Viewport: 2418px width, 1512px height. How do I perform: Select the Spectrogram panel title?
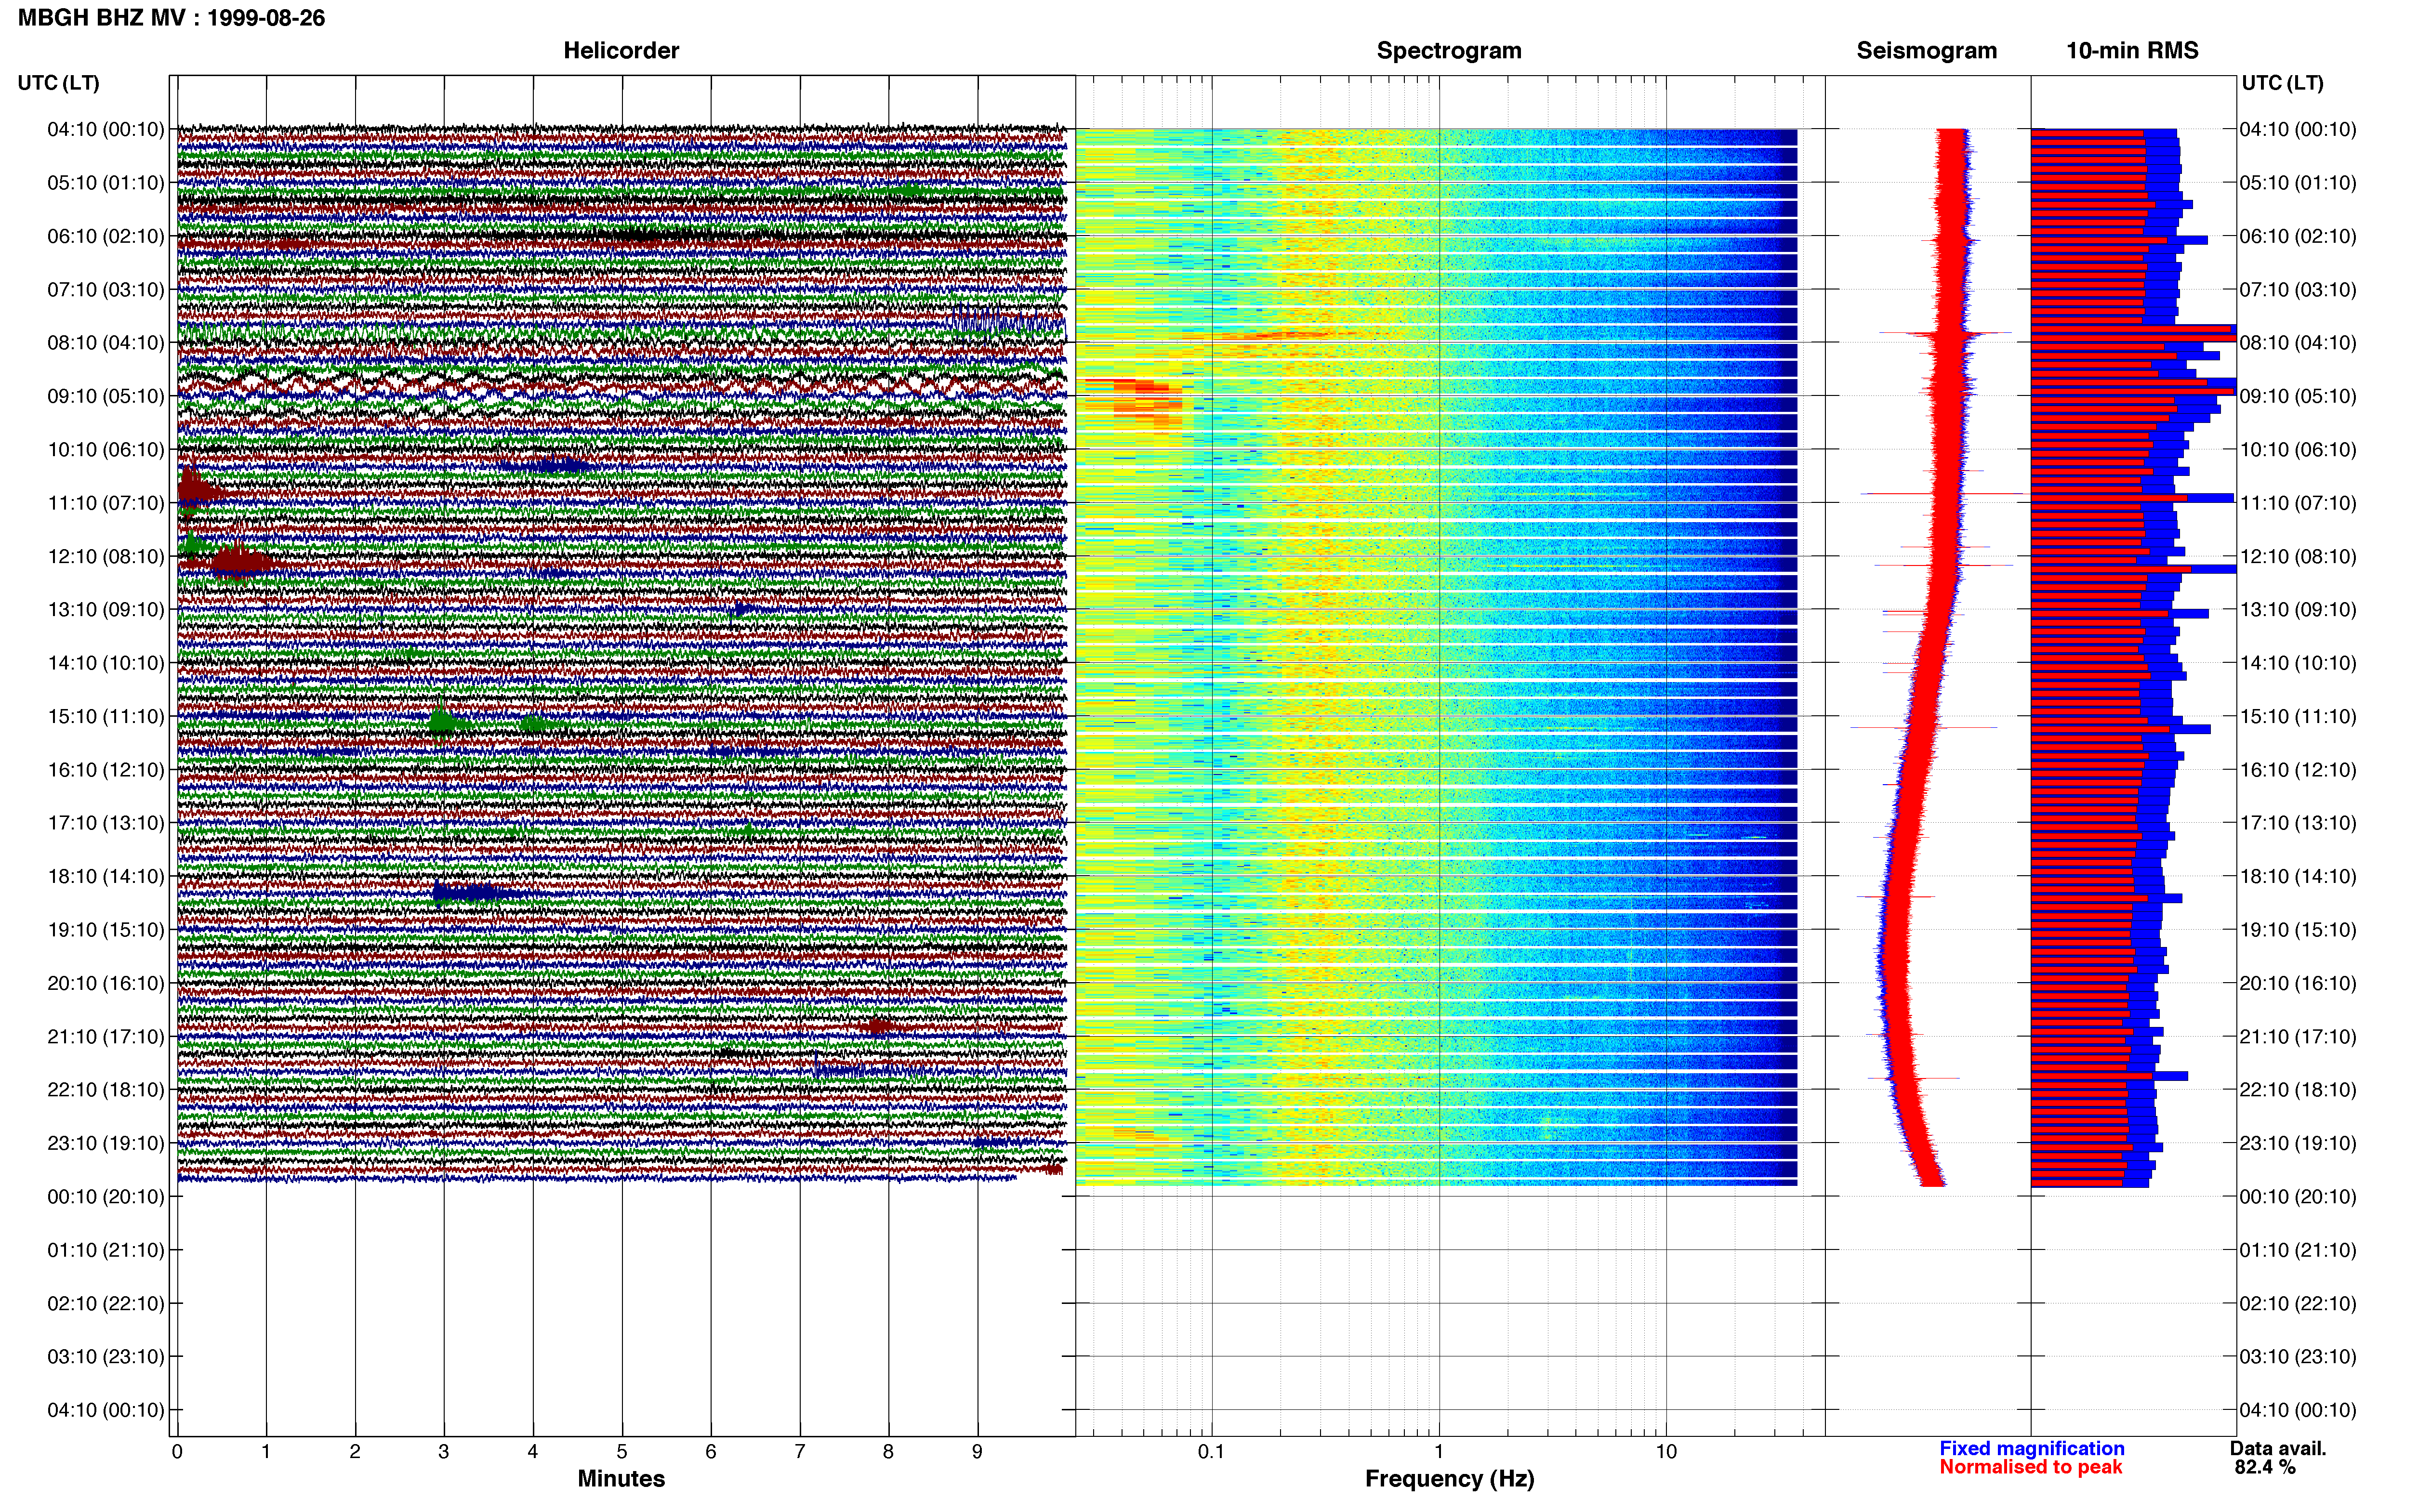[1449, 51]
